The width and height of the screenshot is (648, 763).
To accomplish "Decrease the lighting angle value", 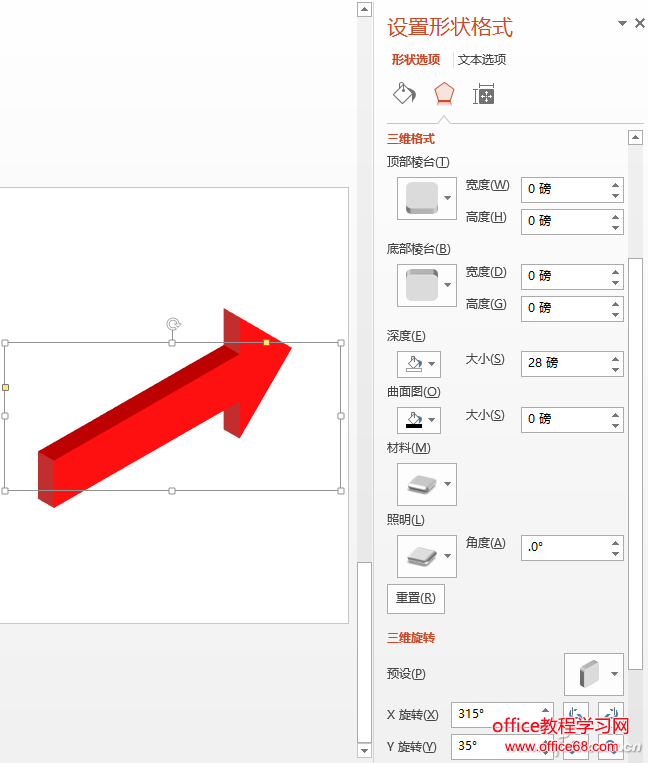I will 615,554.
